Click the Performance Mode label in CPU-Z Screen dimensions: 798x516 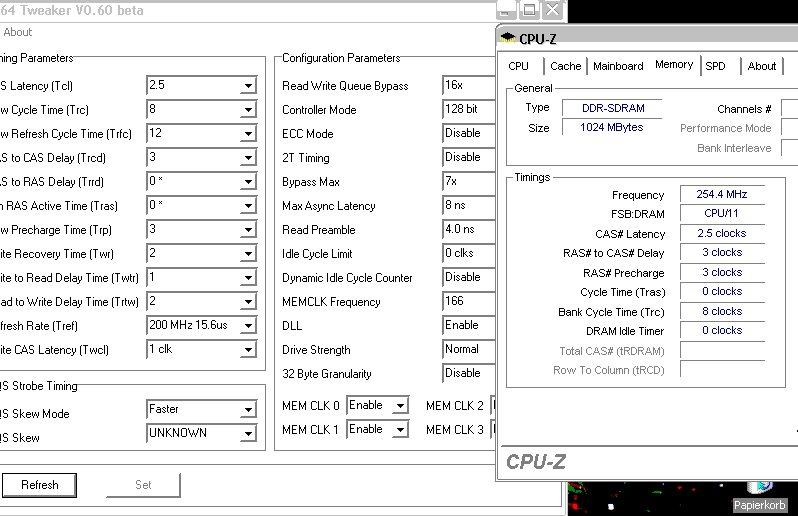coord(725,128)
